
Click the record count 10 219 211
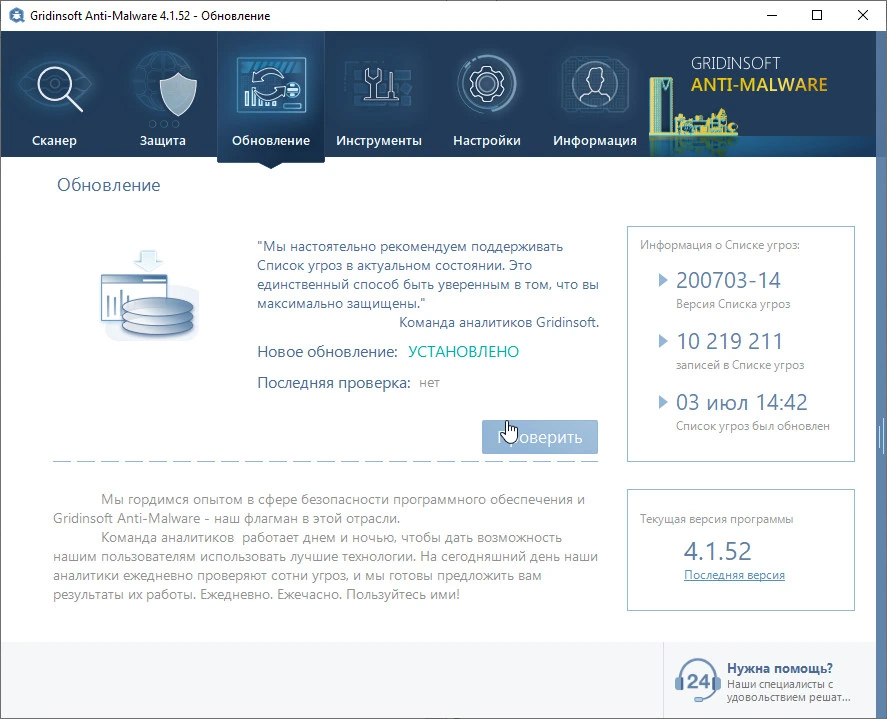pyautogui.click(x=729, y=341)
